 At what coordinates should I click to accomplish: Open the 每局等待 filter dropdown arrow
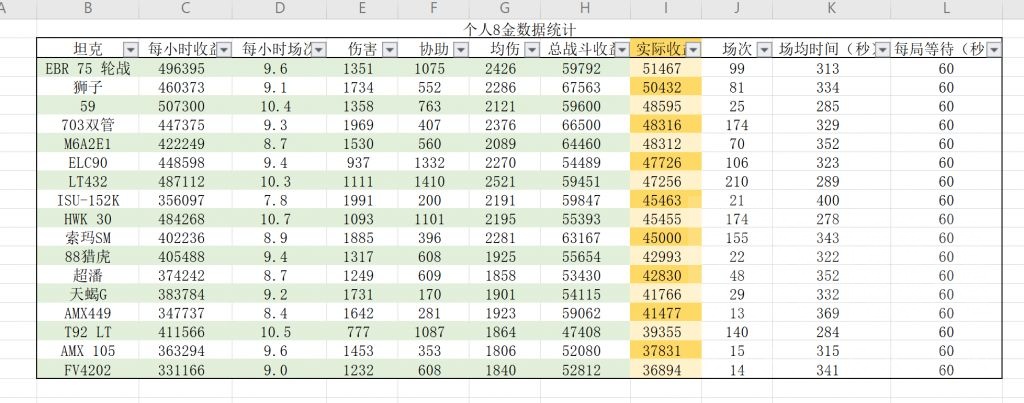tap(993, 50)
